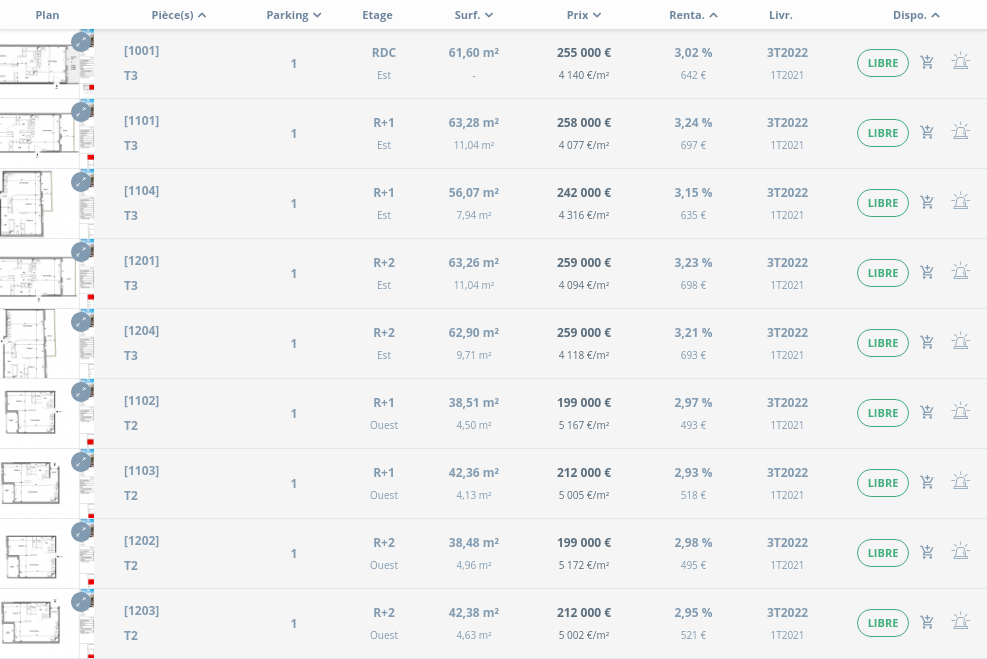Sort by Dispo. availability header
Screen dimensions: 987x659
point(916,15)
